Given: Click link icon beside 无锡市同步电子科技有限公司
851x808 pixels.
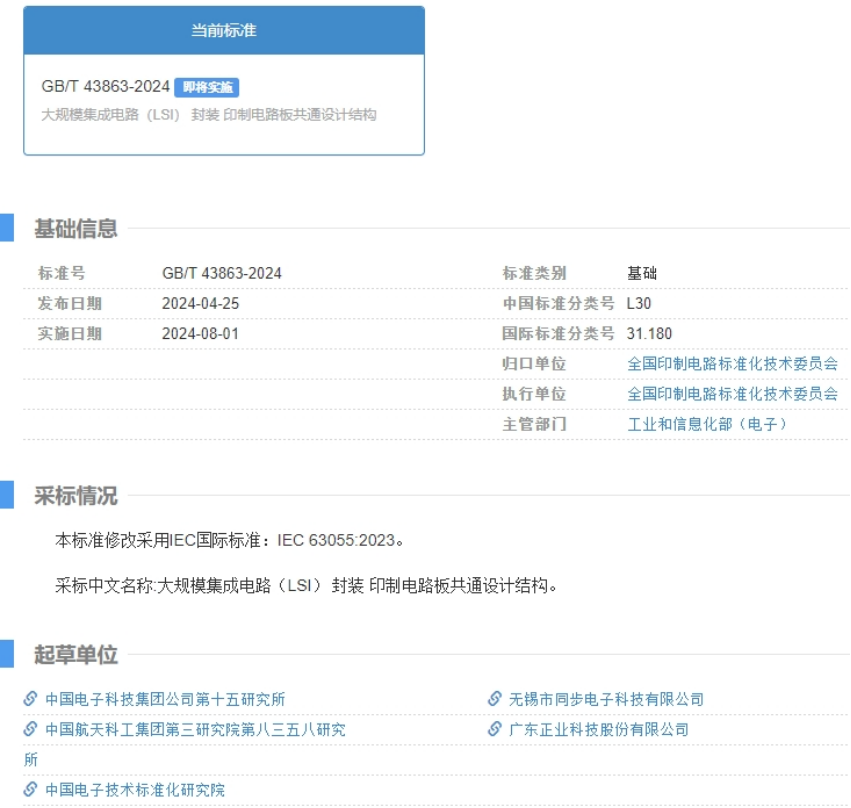Looking at the screenshot, I should [x=494, y=699].
